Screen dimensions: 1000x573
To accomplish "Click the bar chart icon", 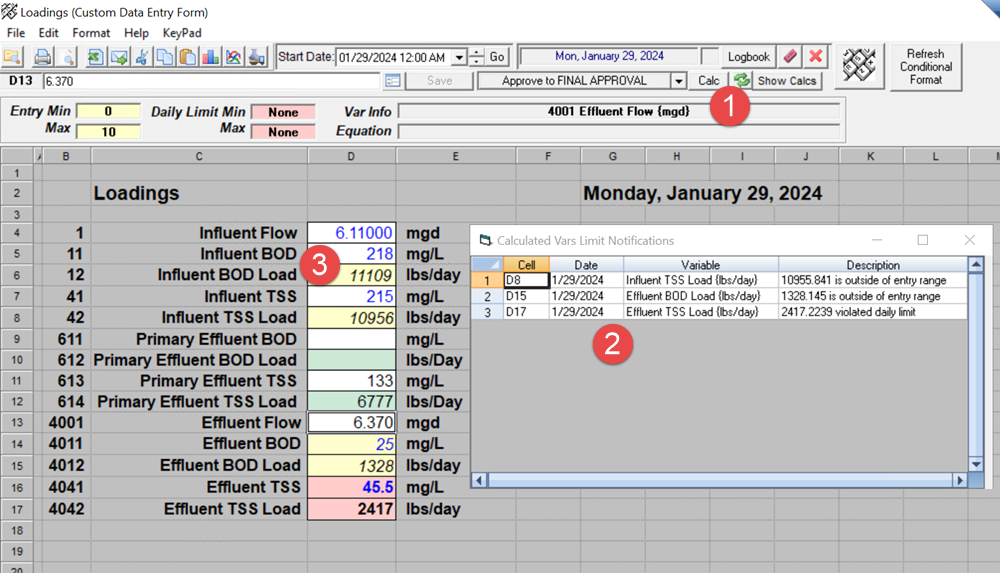I will (211, 57).
